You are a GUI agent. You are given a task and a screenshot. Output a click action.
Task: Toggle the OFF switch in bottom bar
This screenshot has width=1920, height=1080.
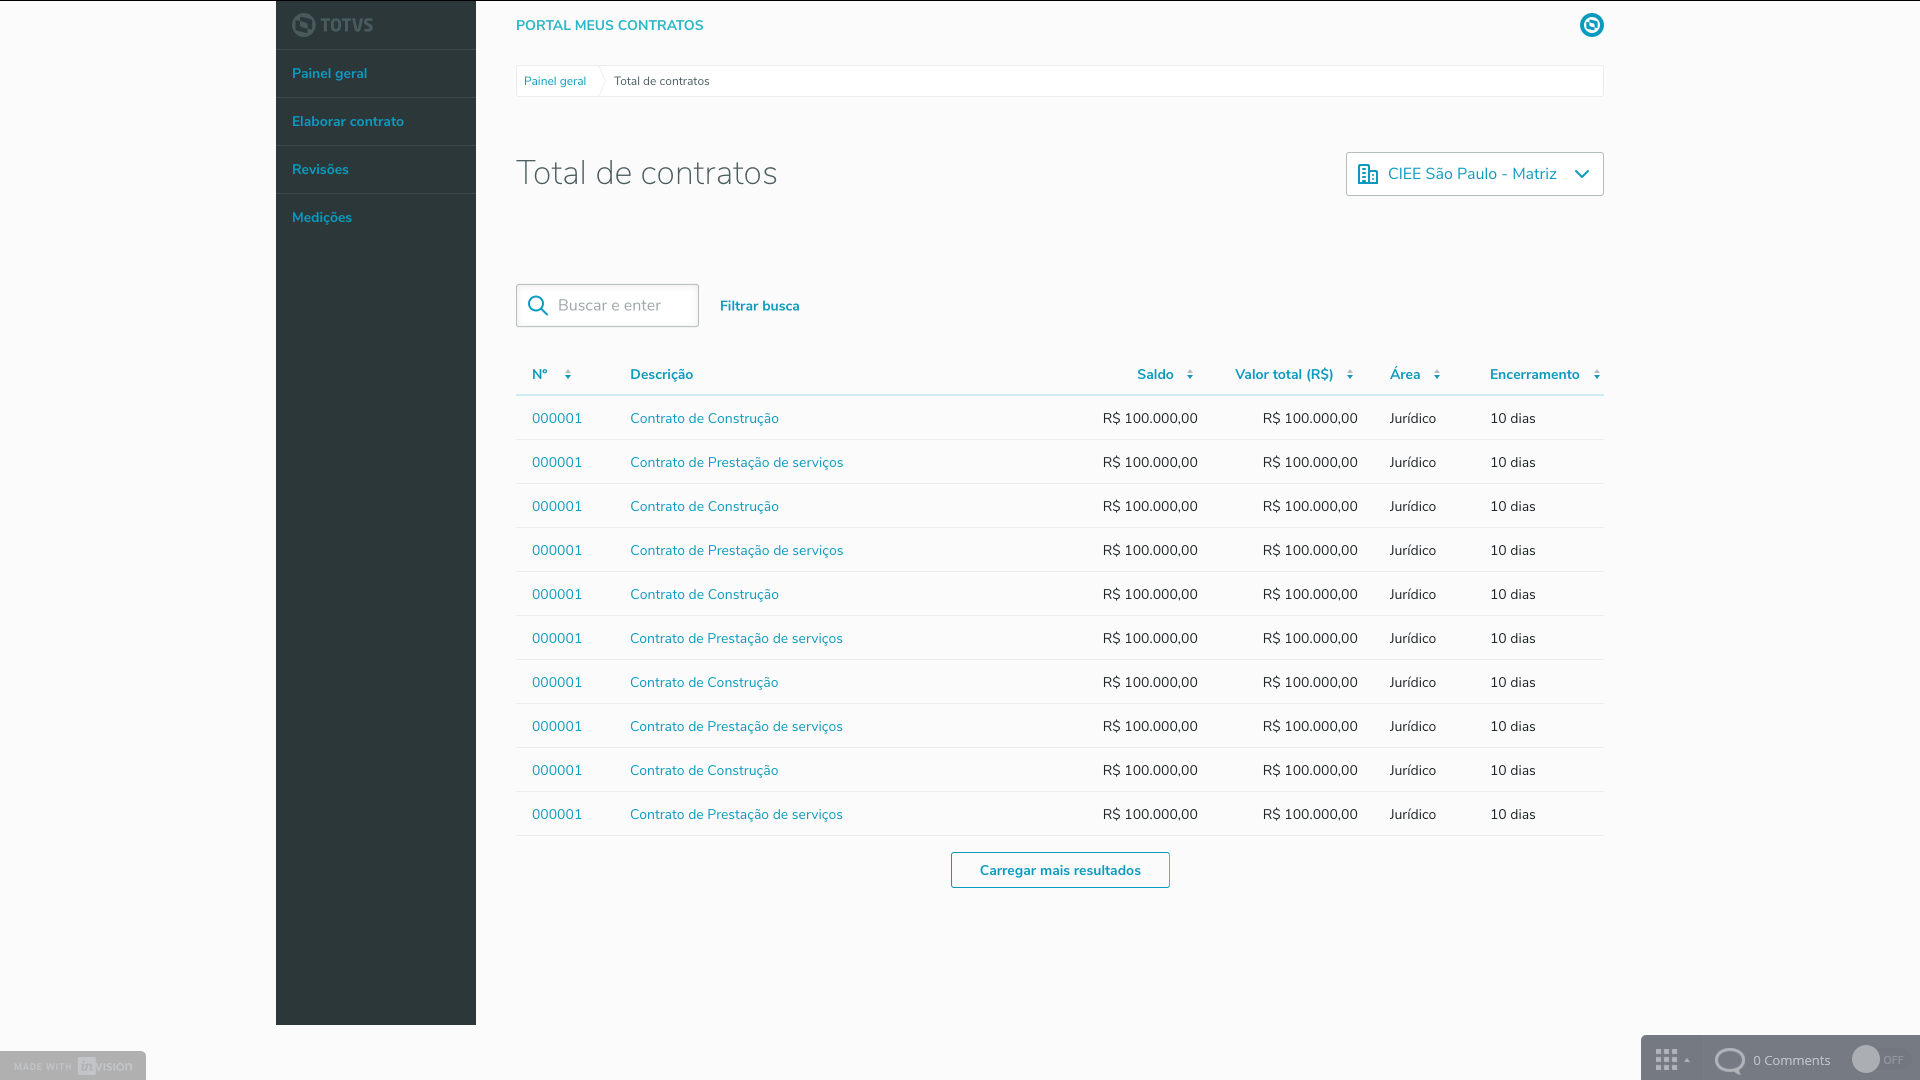click(1877, 1060)
